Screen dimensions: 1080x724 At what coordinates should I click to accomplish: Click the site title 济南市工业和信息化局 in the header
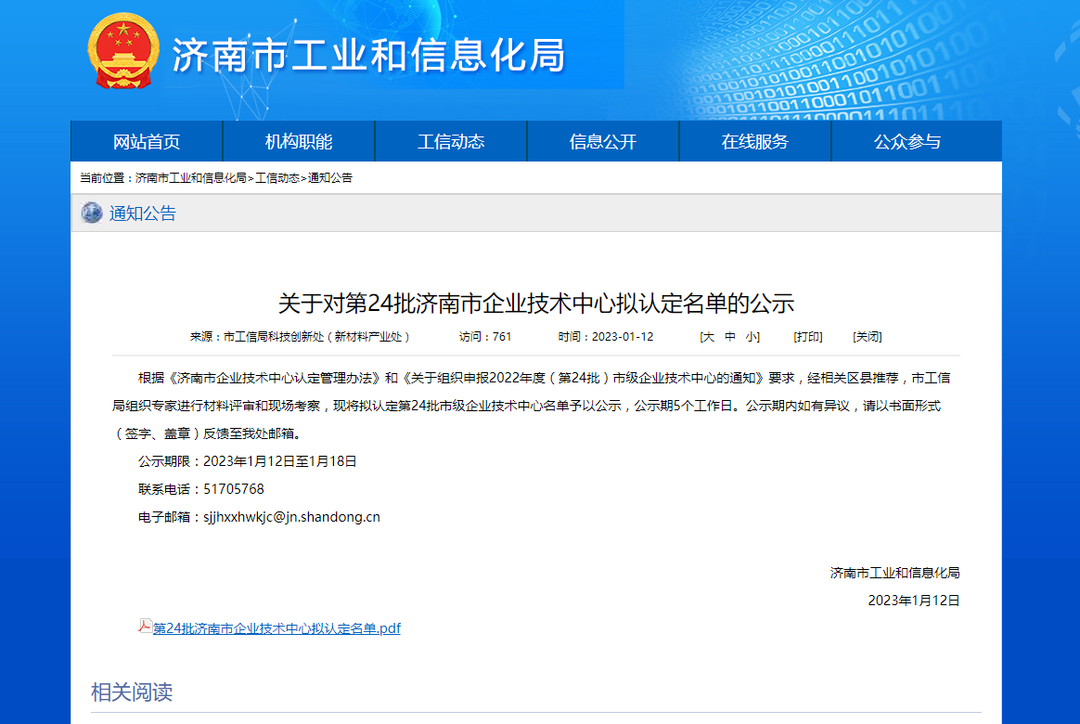369,55
